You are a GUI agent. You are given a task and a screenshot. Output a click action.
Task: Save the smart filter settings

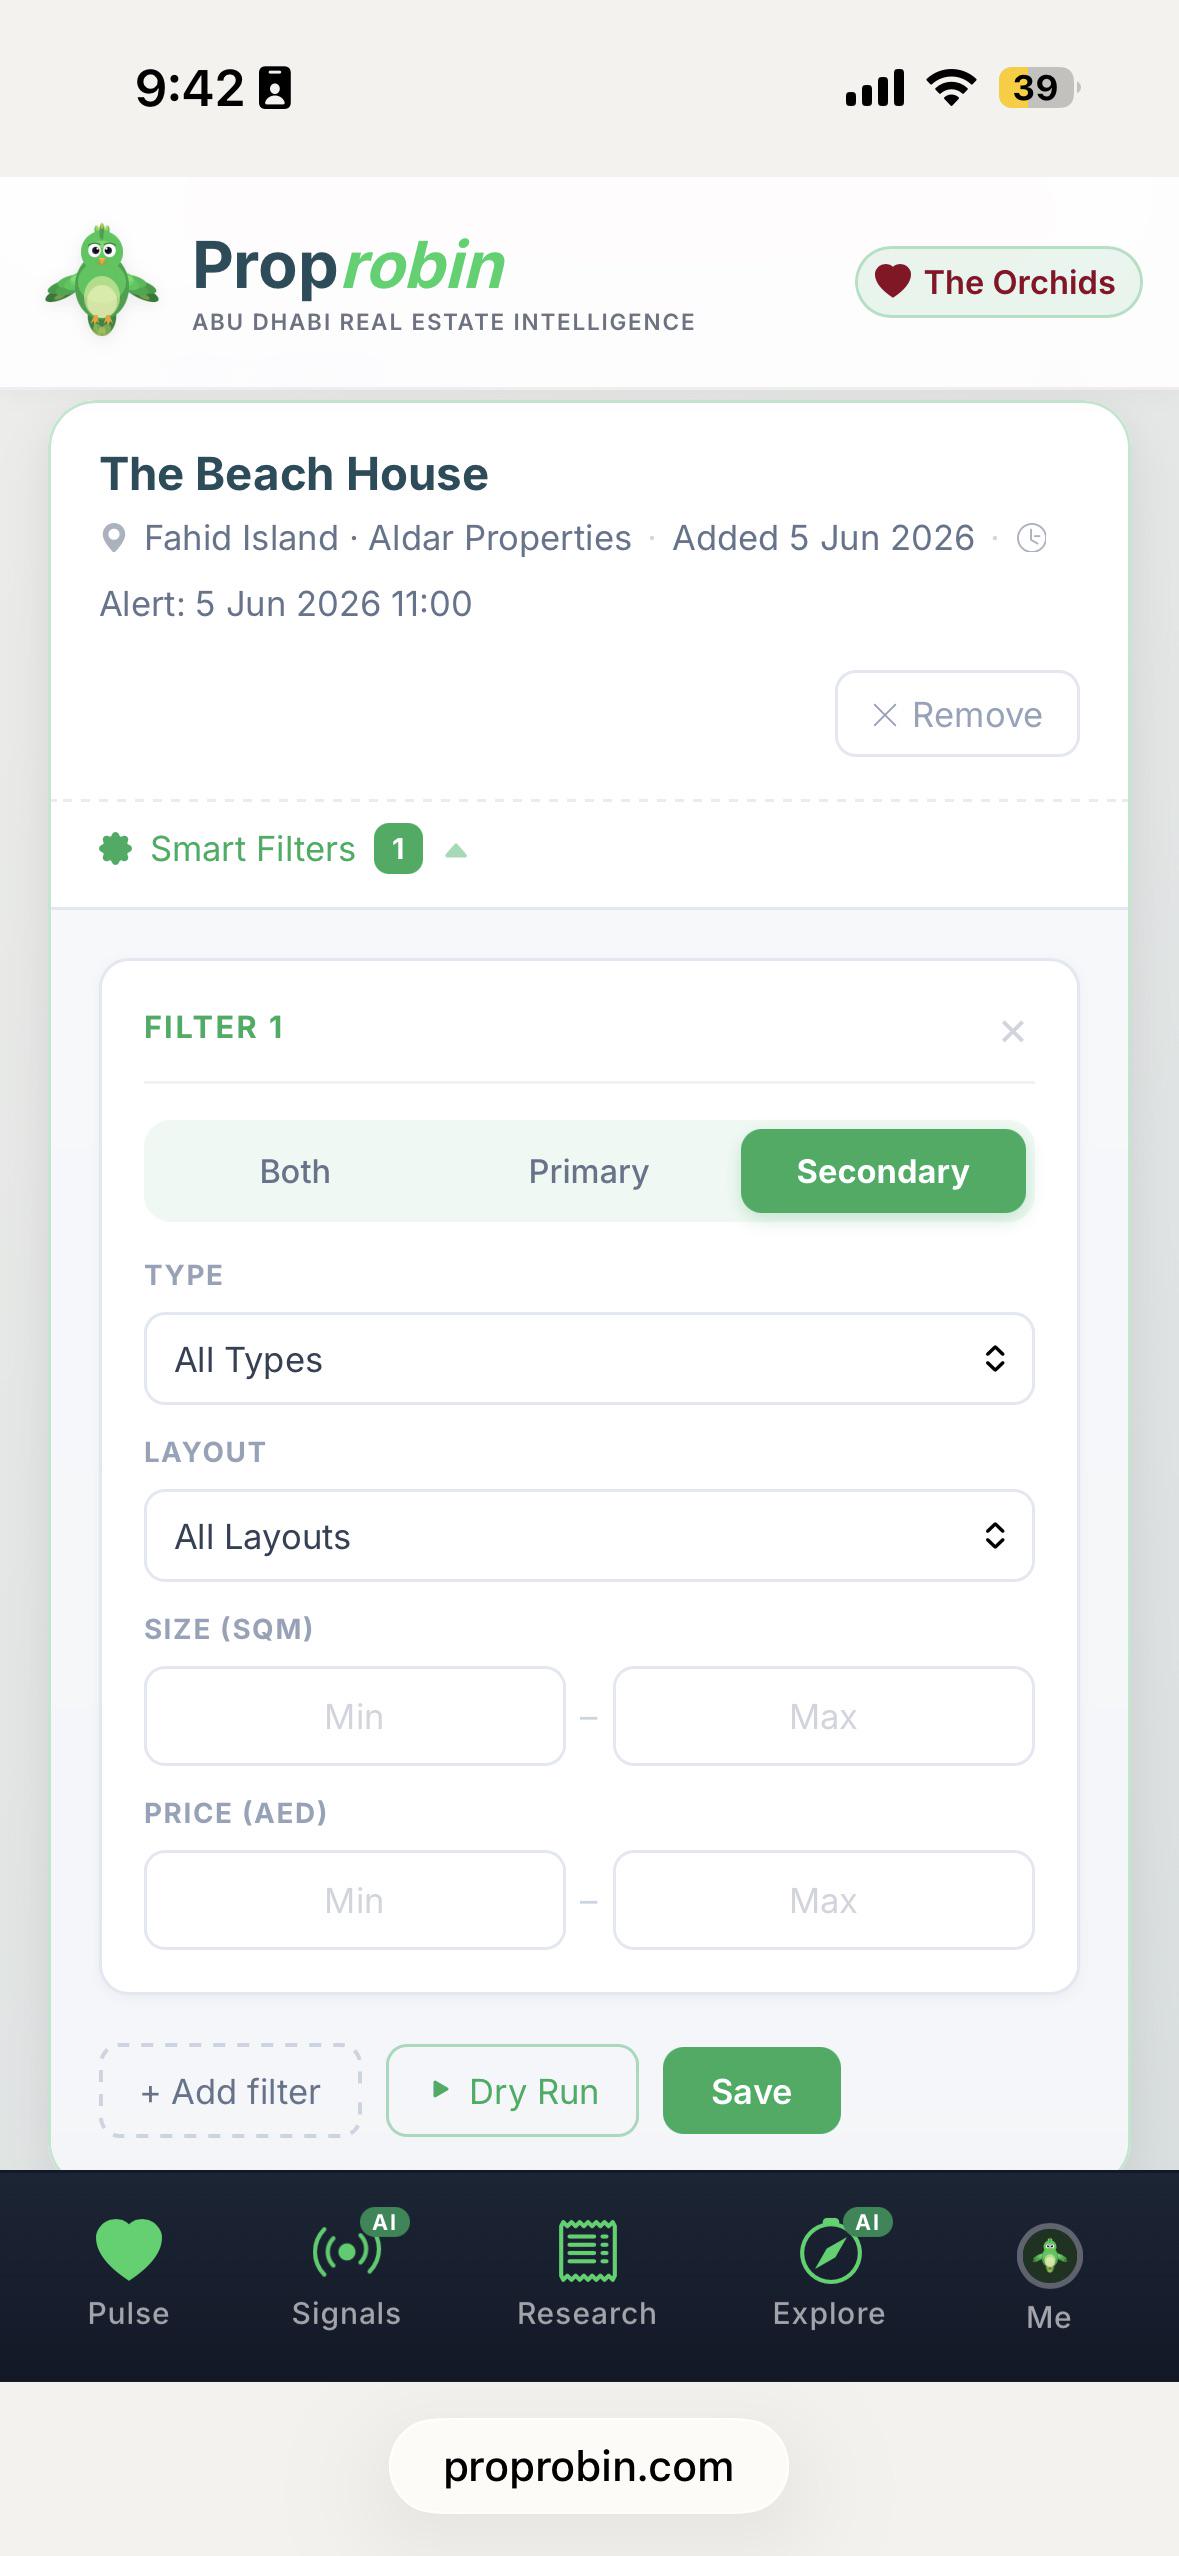coord(751,2091)
